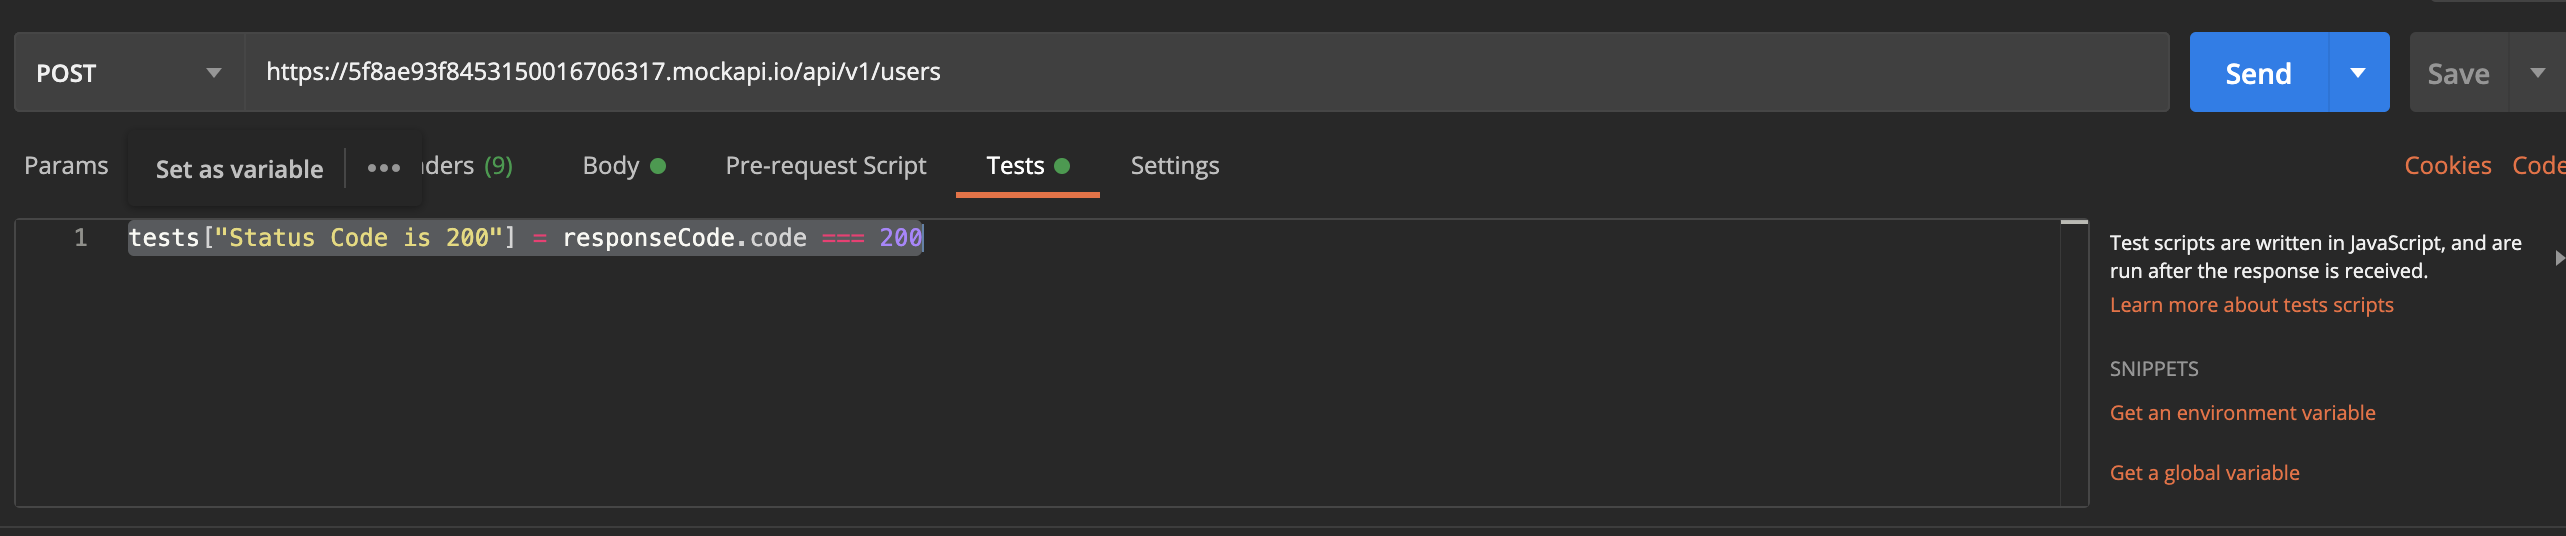This screenshot has height=536, width=2566.
Task: Save the request
Action: click(x=2458, y=73)
